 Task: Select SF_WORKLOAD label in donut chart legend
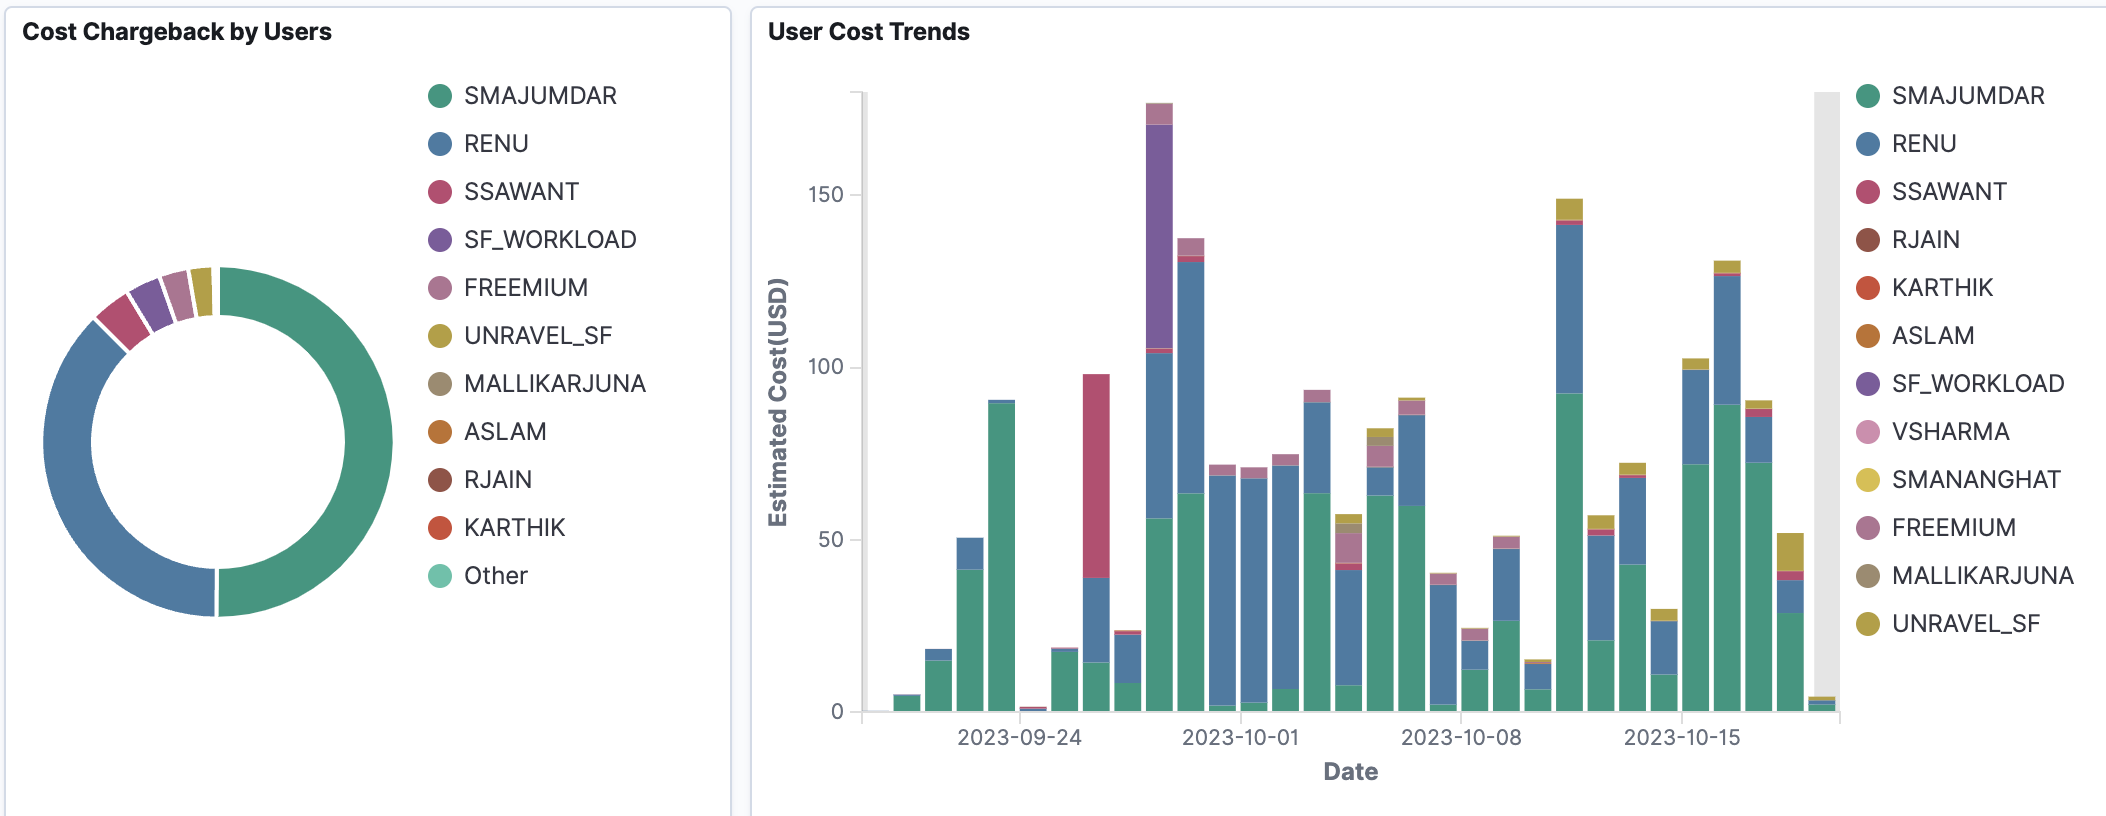[550, 240]
